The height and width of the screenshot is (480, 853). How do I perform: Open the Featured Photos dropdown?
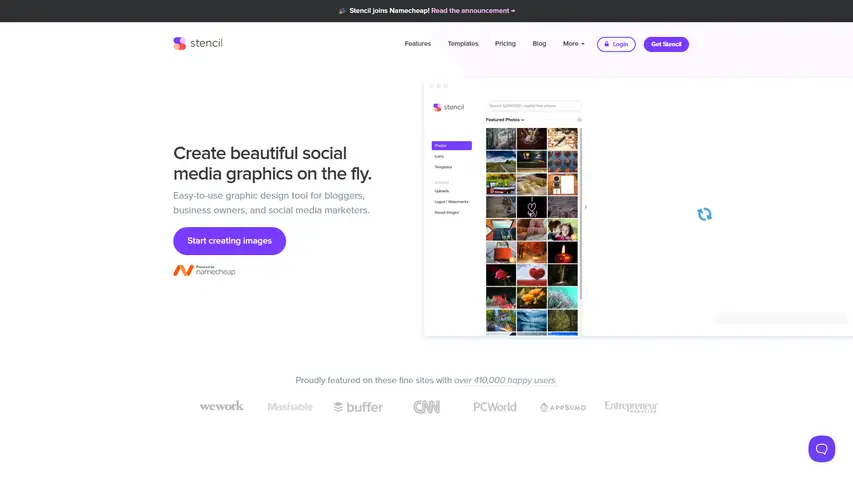point(505,120)
